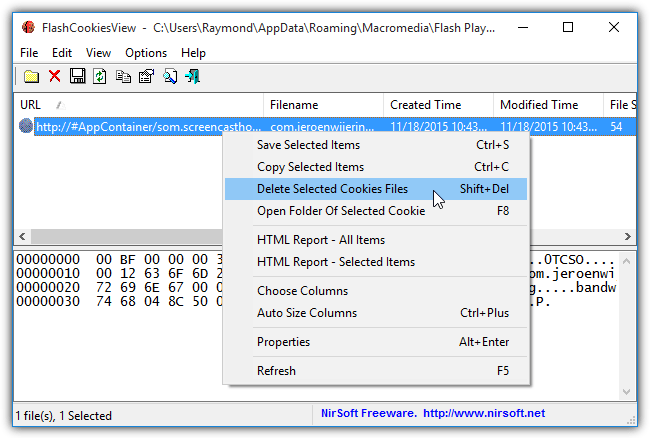Click the properties toolbar icon
This screenshot has width=650, height=438.
(146, 77)
